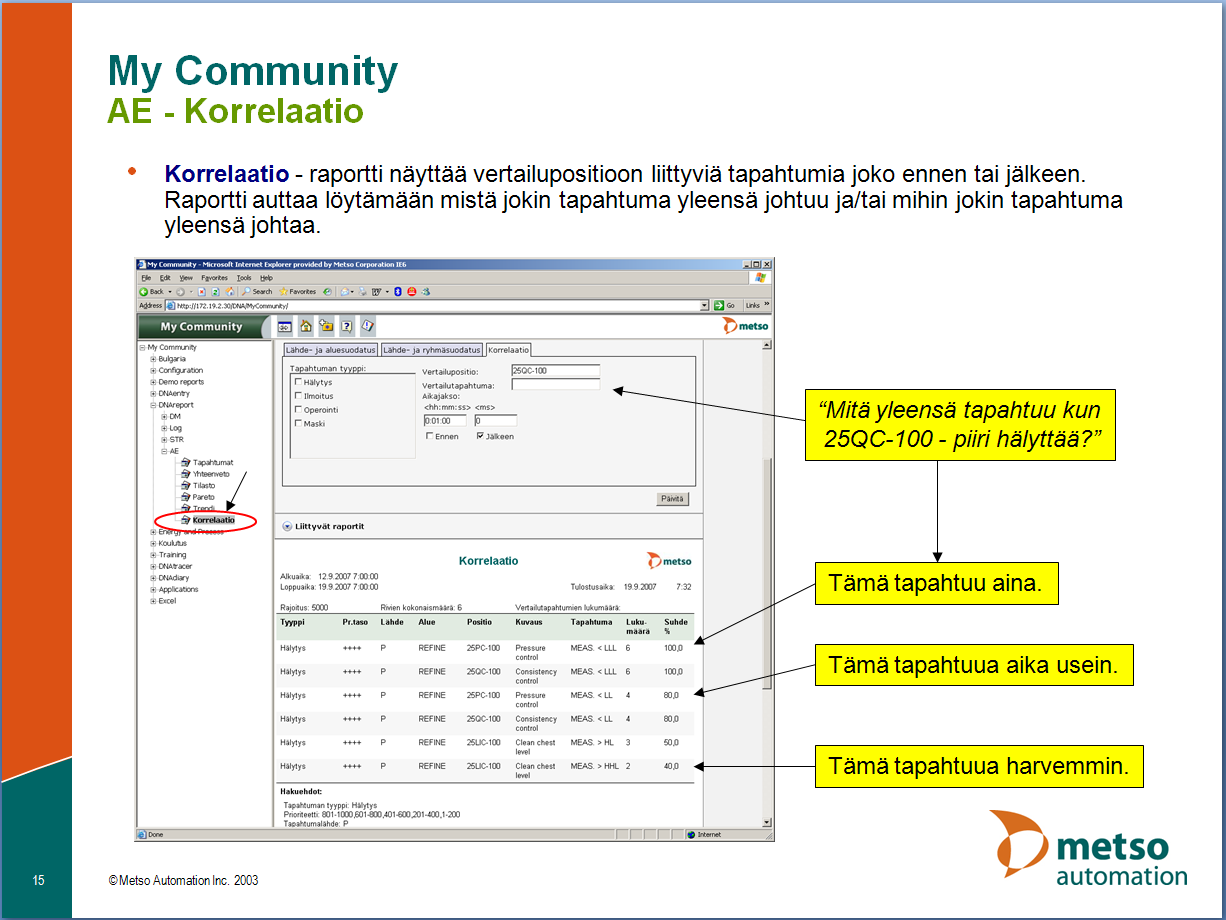Screen dimensions: 1226x920
Task: Click the page vertical scrollbar down arrow
Action: 767,822
